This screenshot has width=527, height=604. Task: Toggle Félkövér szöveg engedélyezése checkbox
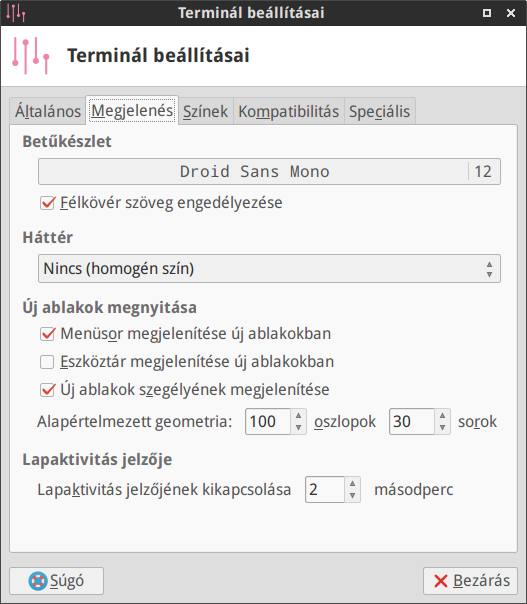coord(47,203)
